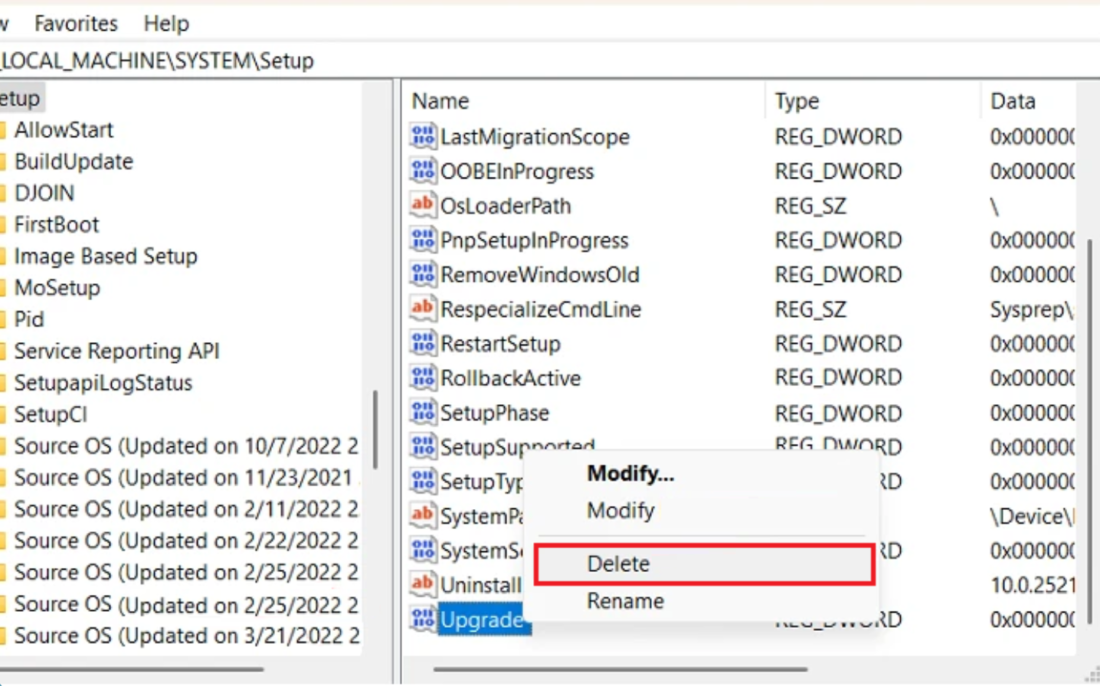Click the ab icon beside RespecializeCmdLine
This screenshot has width=1100, height=686.
[421, 309]
